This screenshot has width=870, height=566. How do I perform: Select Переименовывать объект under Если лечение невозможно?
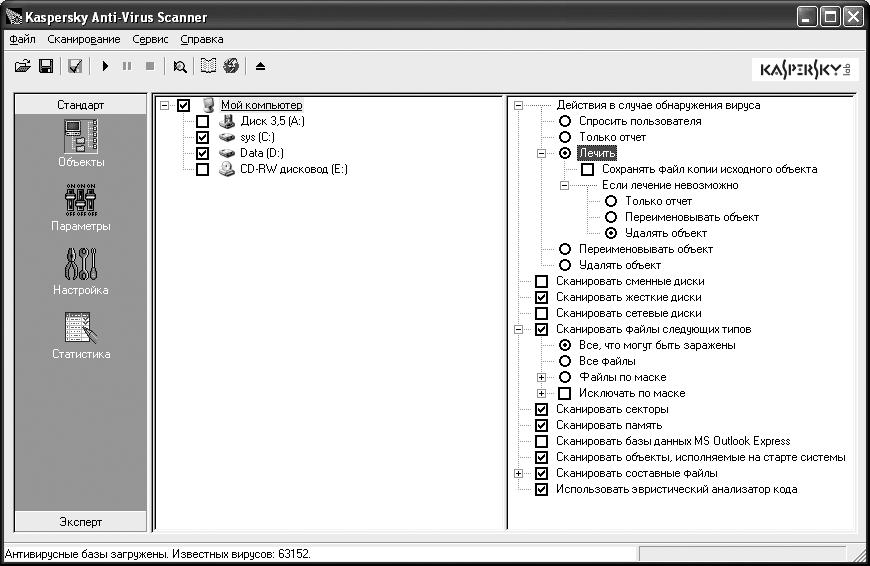[611, 218]
